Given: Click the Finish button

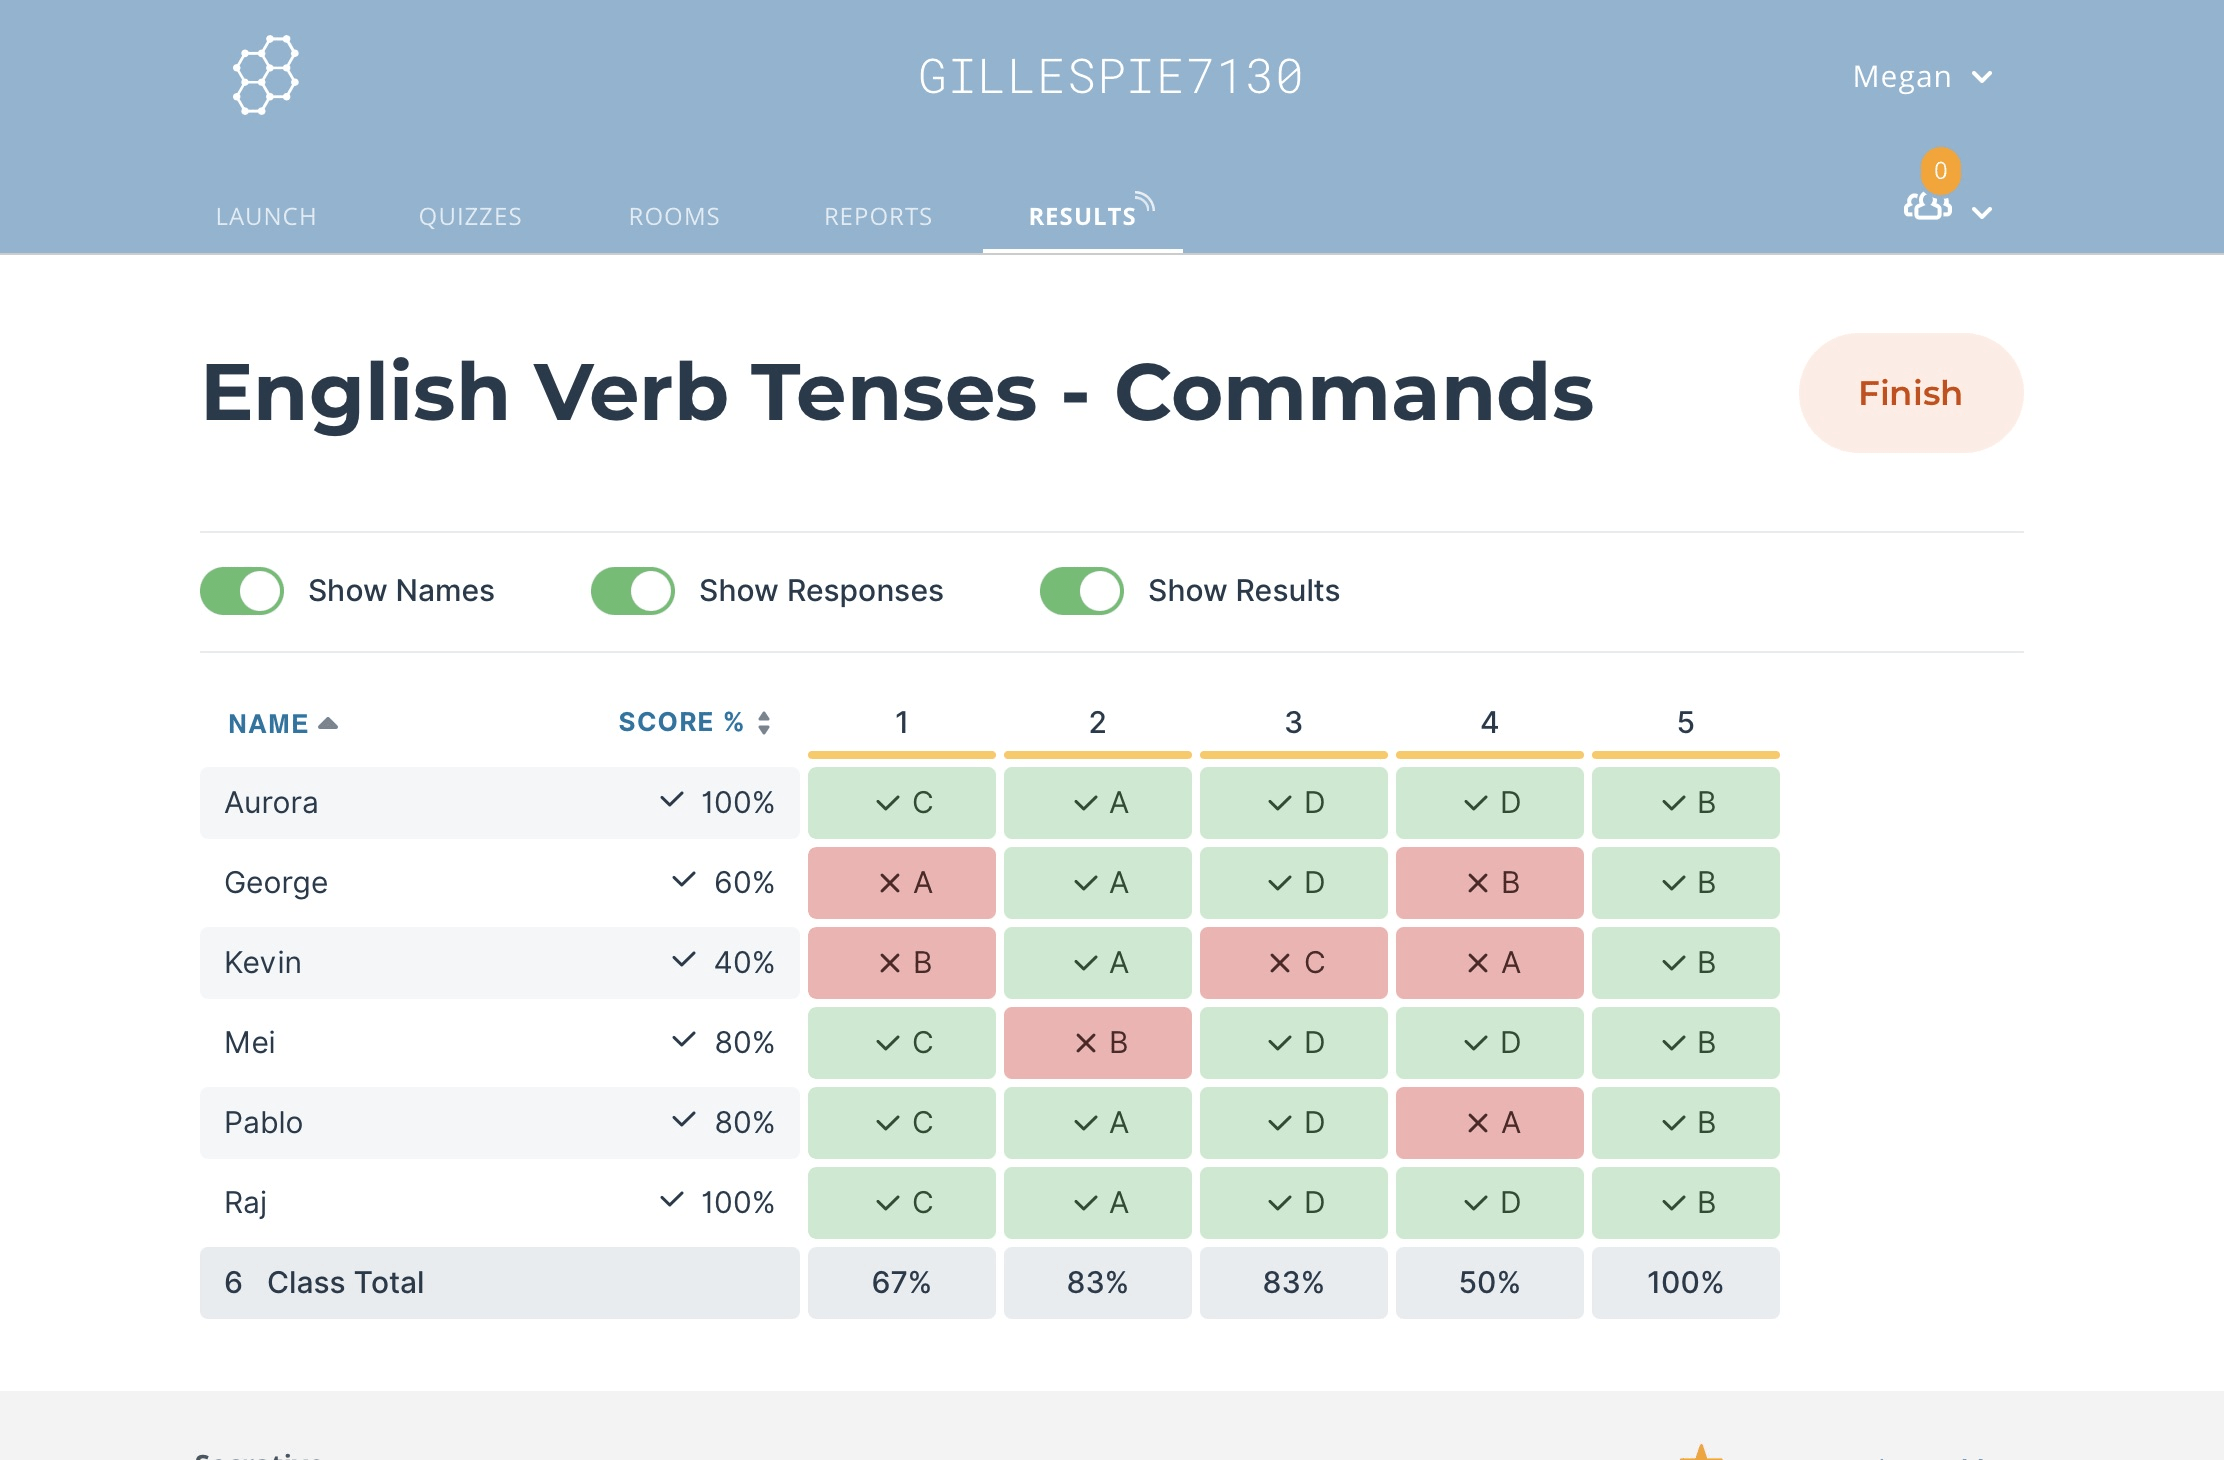Looking at the screenshot, I should (1911, 393).
